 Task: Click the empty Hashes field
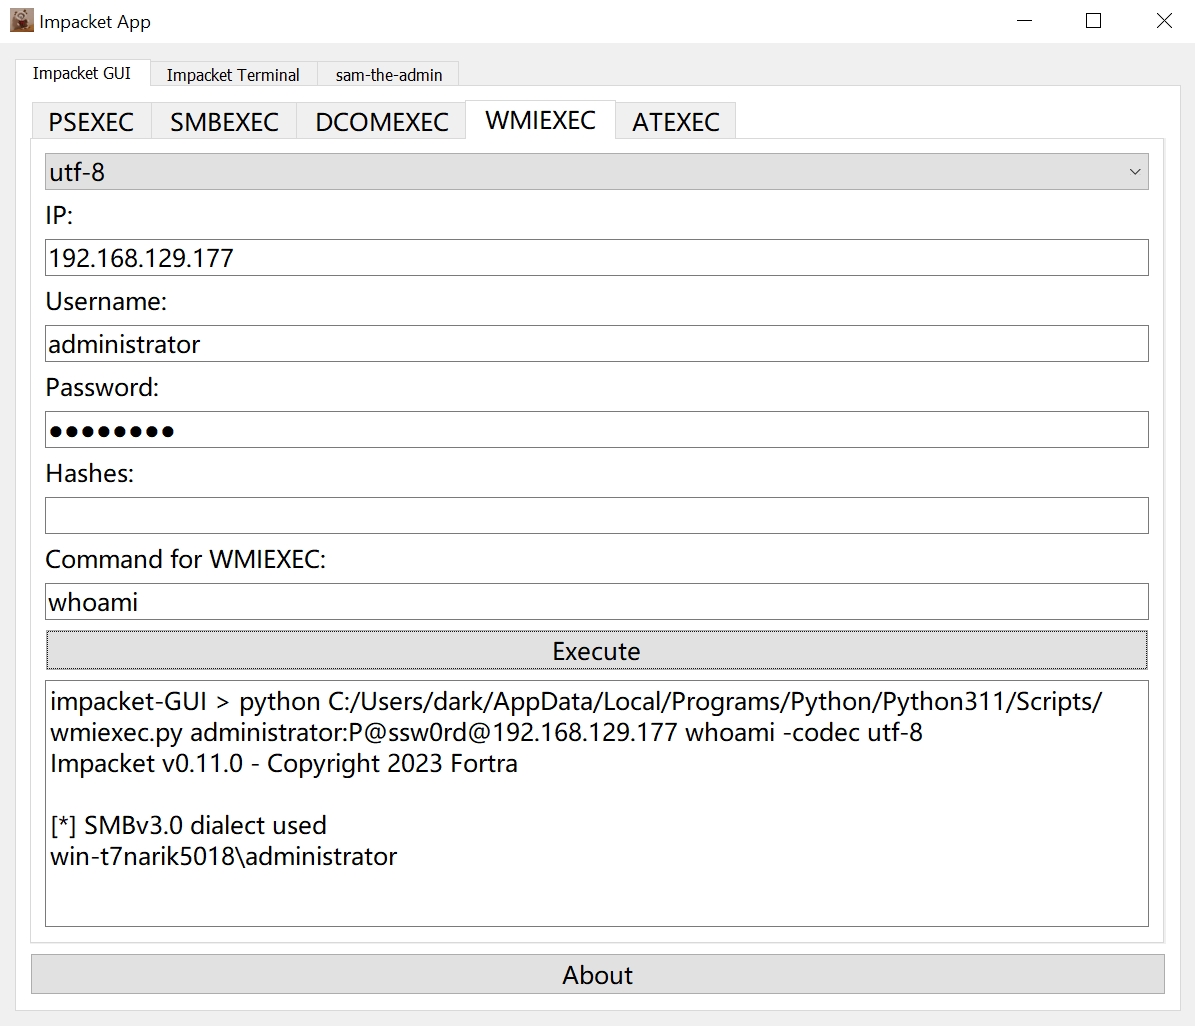tap(597, 516)
